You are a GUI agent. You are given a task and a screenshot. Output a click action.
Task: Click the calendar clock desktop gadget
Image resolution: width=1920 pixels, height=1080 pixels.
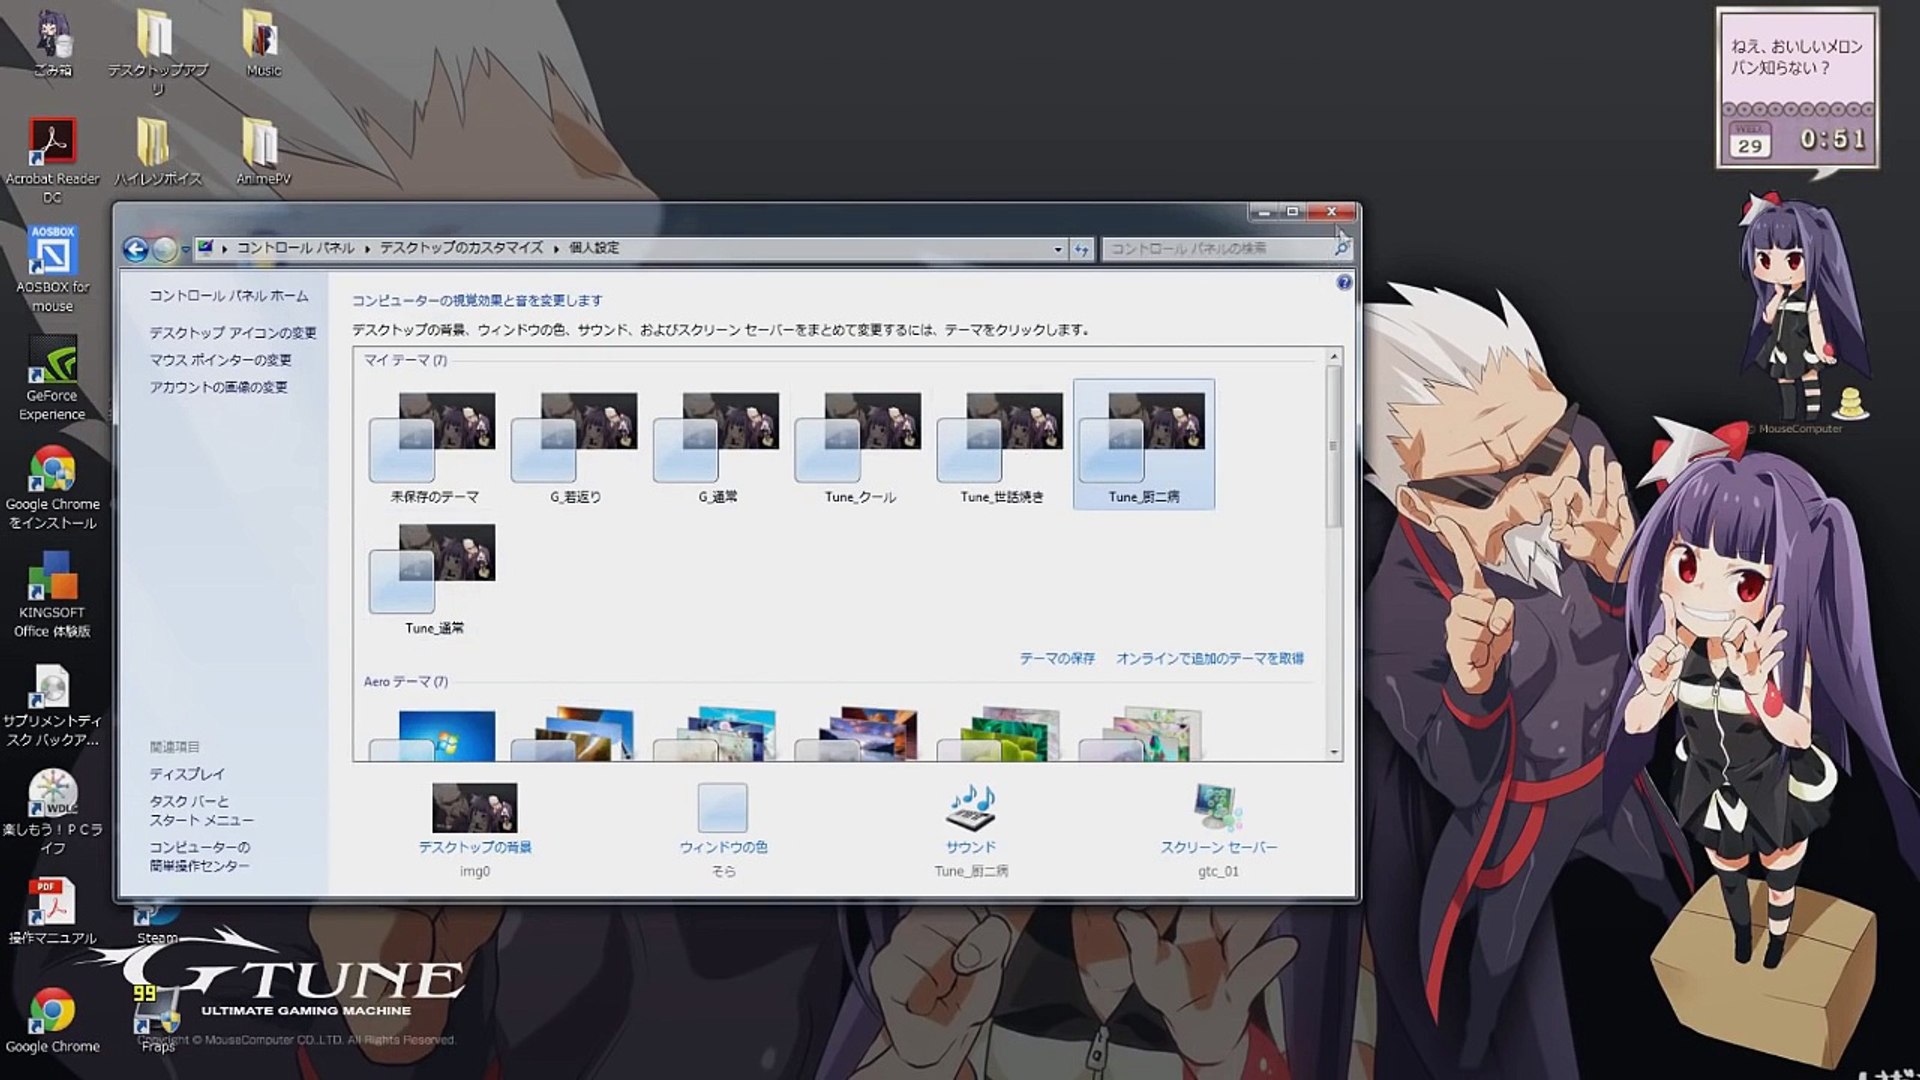pos(1797,90)
